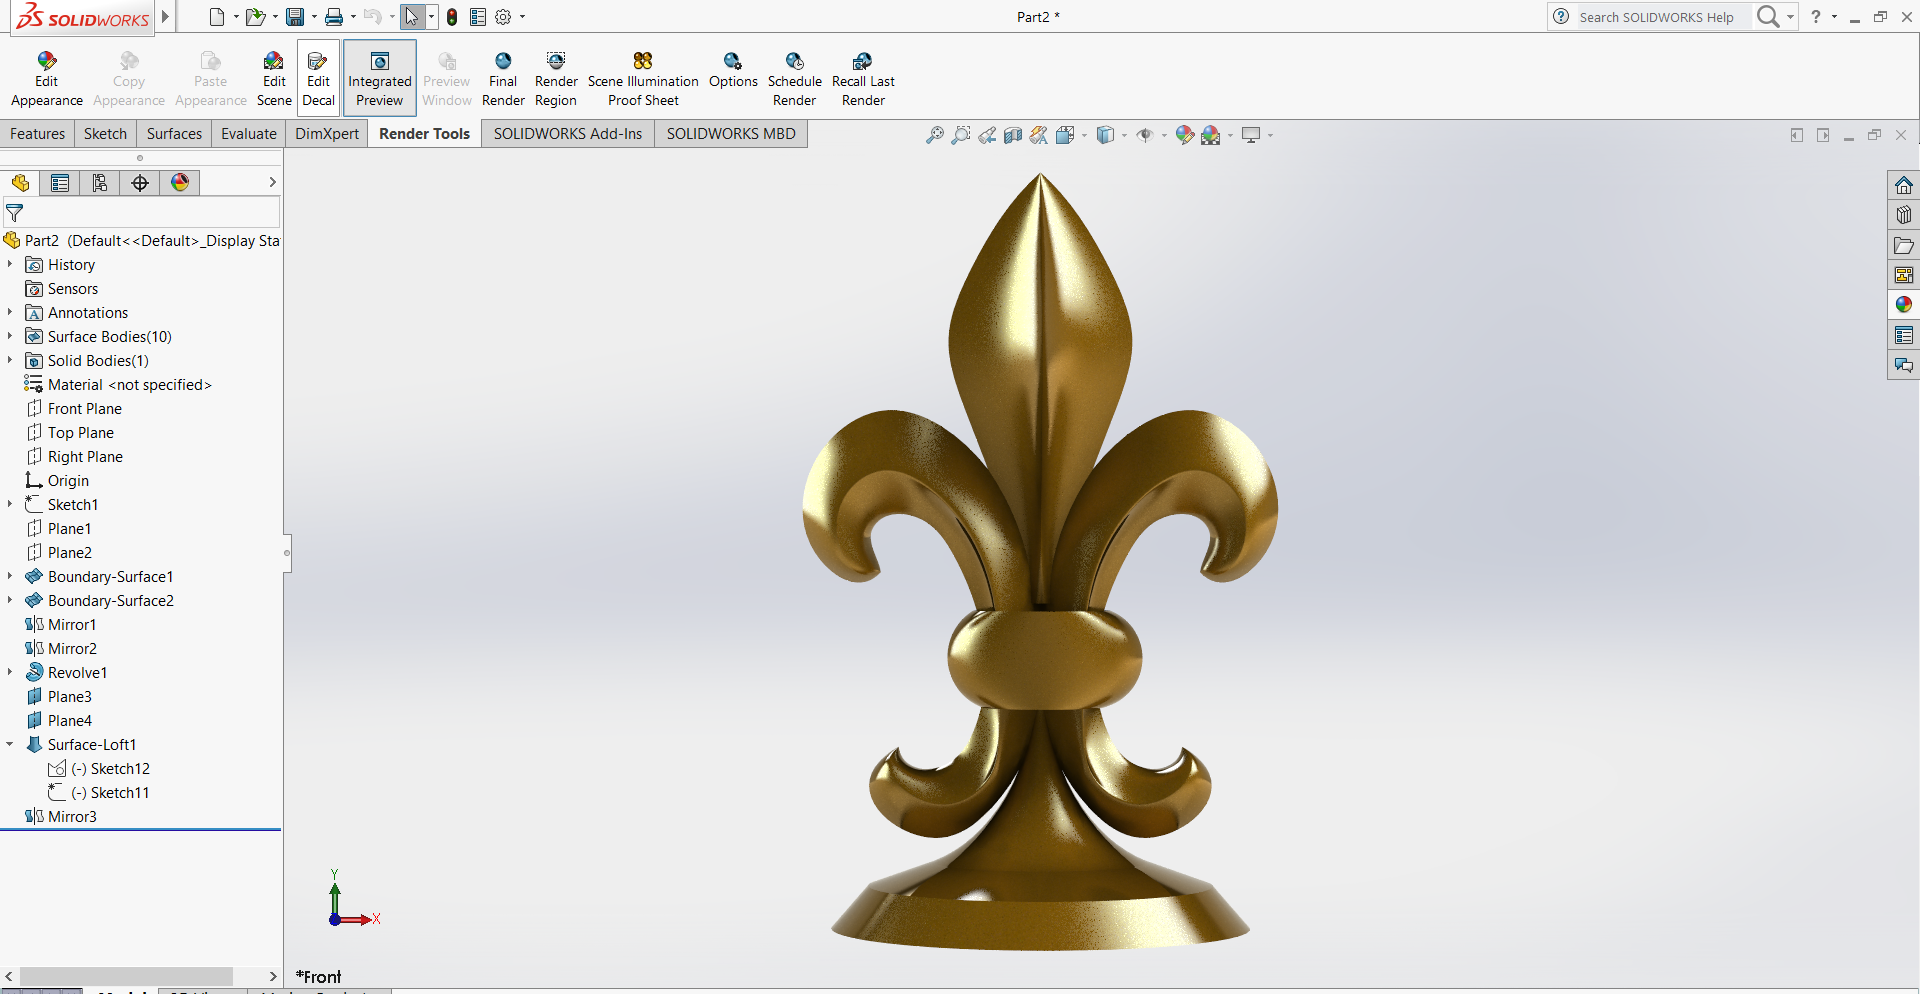The width and height of the screenshot is (1920, 994).
Task: Open the Options gear icon
Action: pos(503,17)
